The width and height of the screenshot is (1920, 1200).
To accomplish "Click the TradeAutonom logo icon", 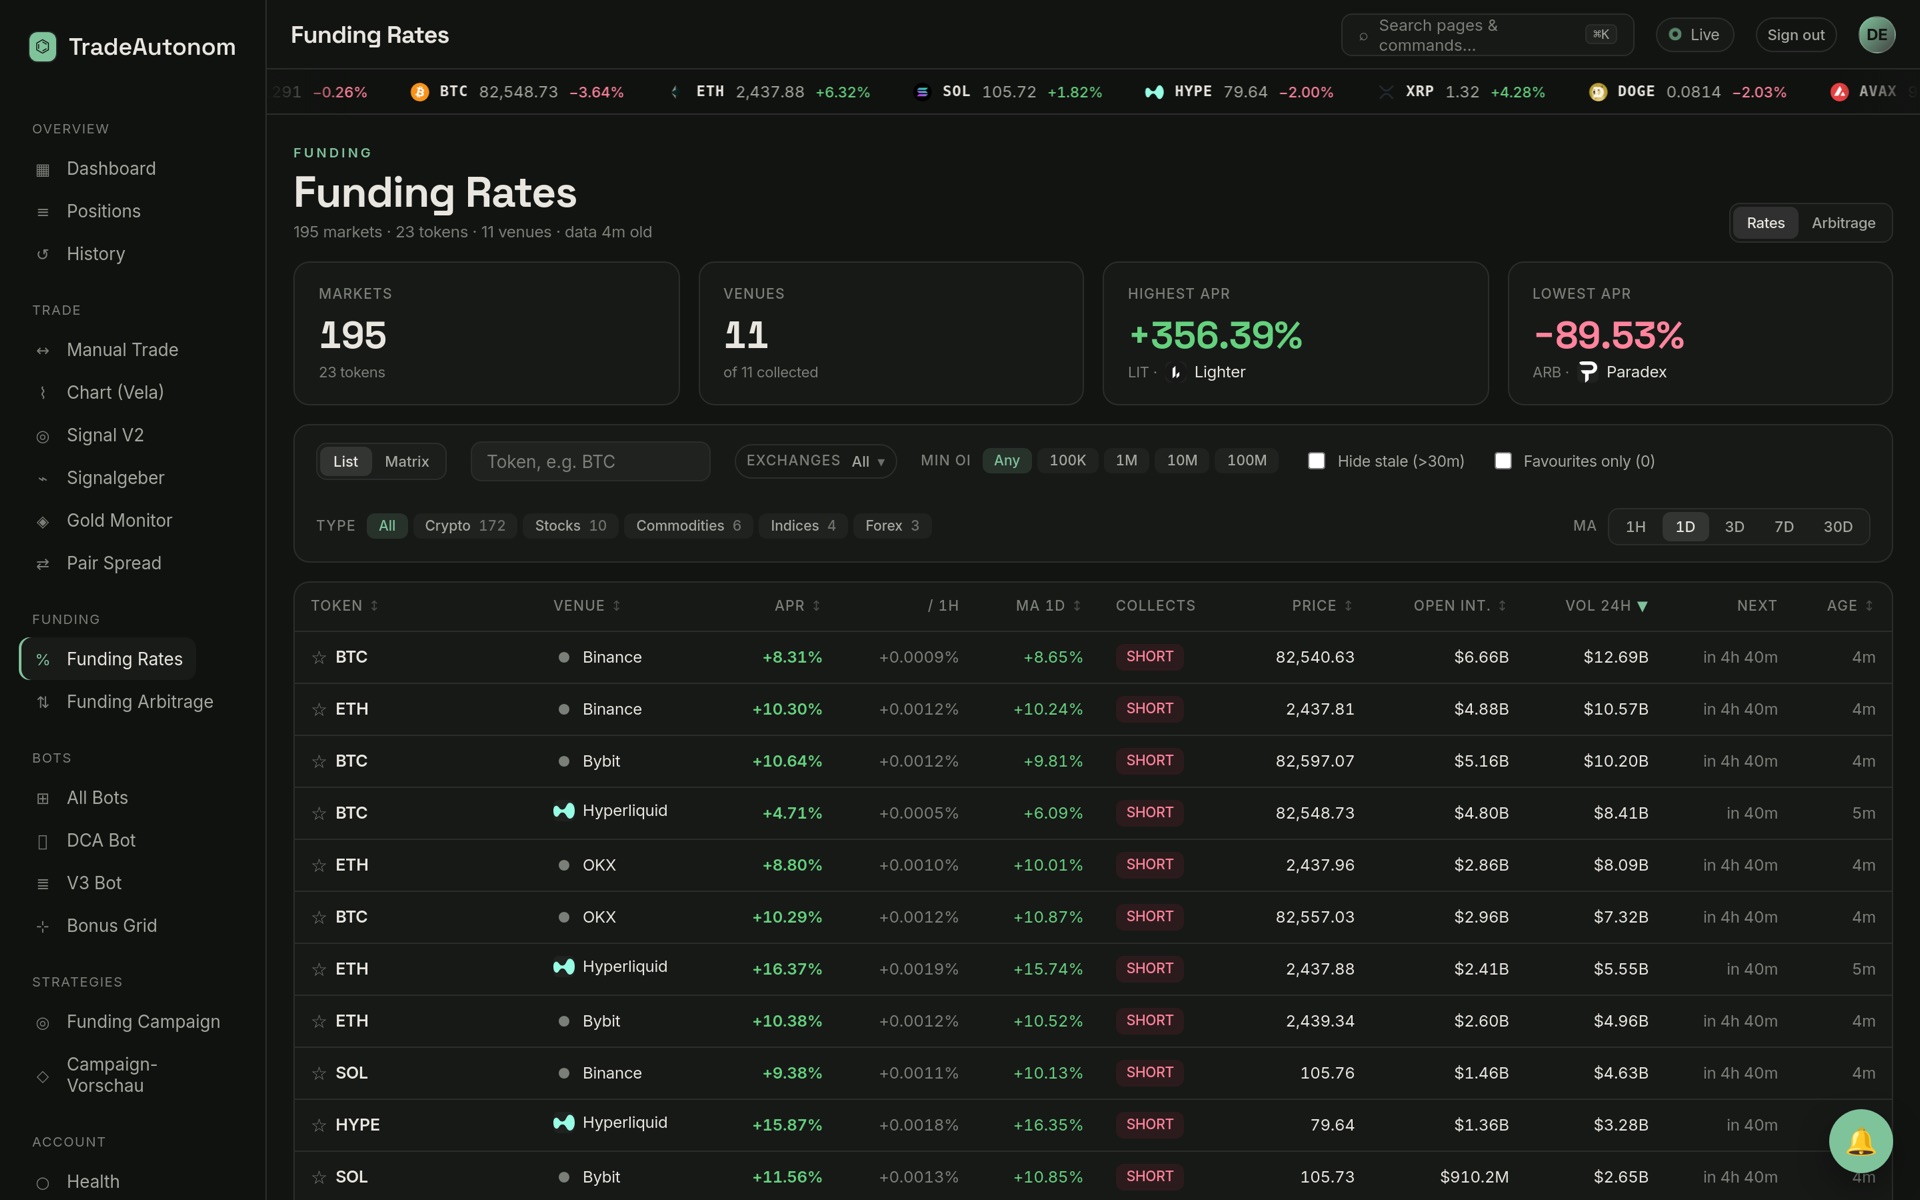I will (x=43, y=47).
